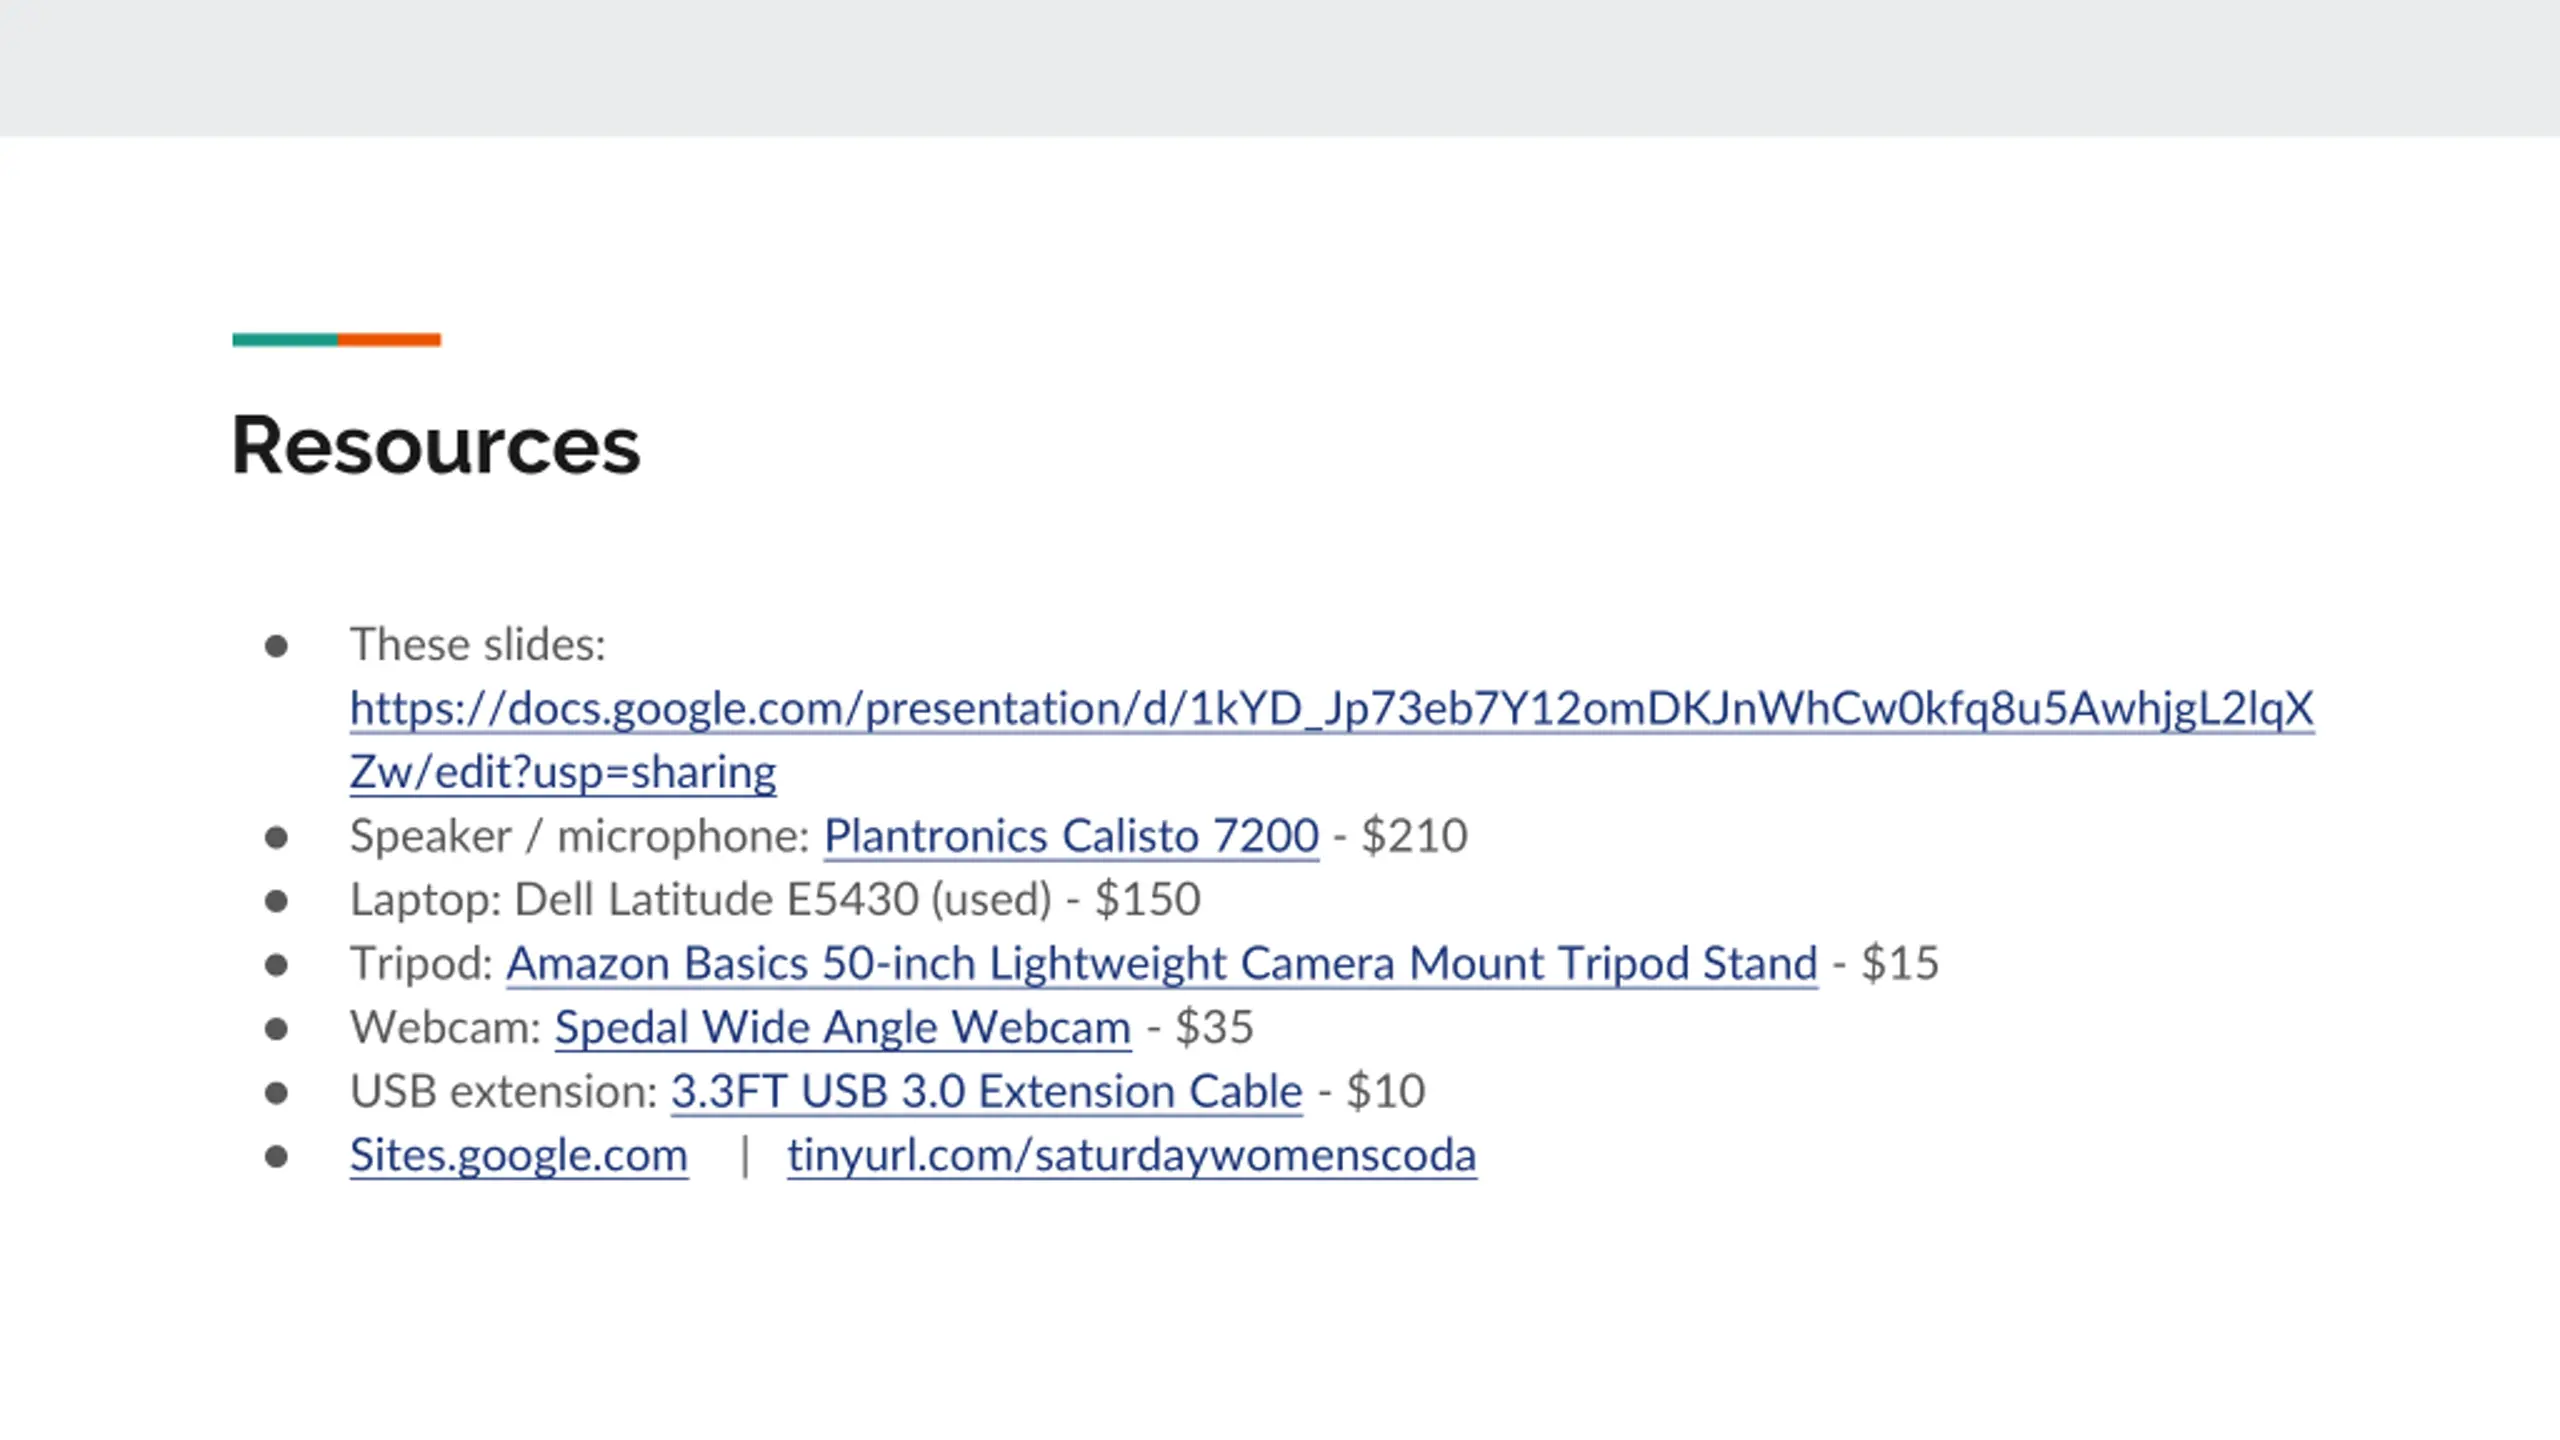Click the 'USB extension:' label text
The image size is (2560, 1440).
click(x=504, y=1091)
